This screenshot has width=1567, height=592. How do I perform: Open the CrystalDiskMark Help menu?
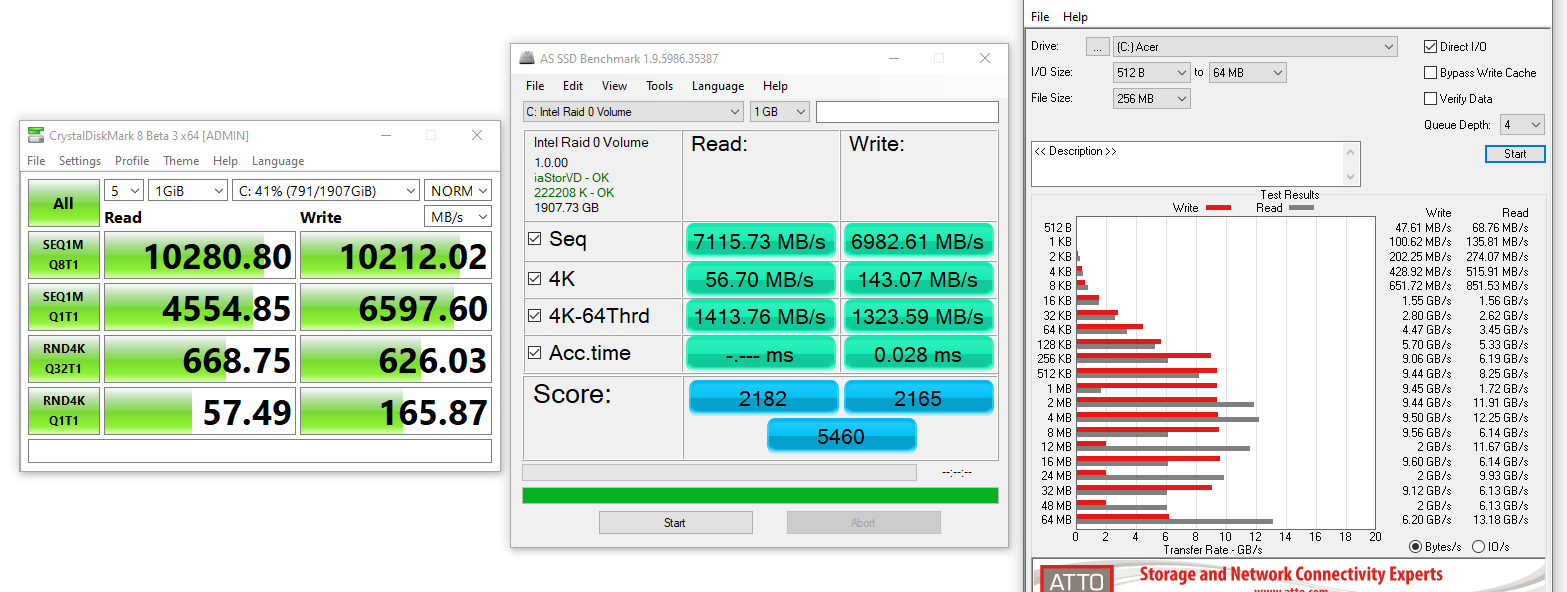225,161
